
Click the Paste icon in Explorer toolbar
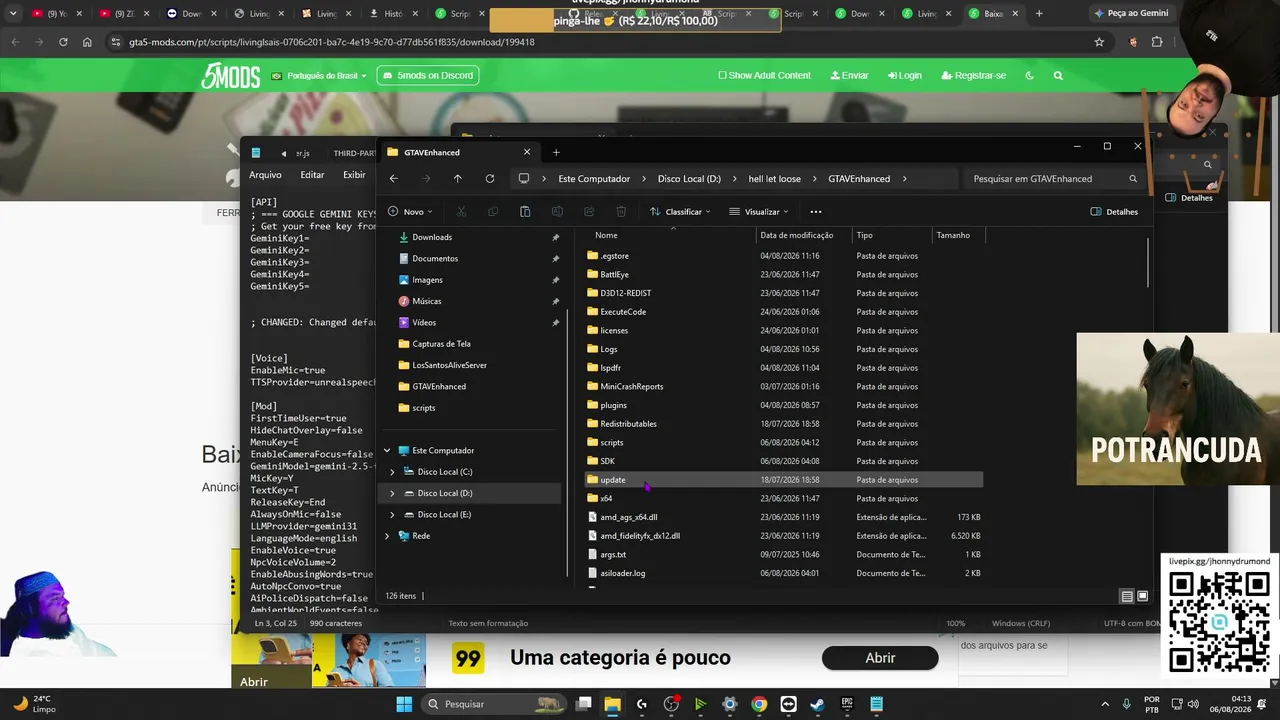(x=525, y=212)
